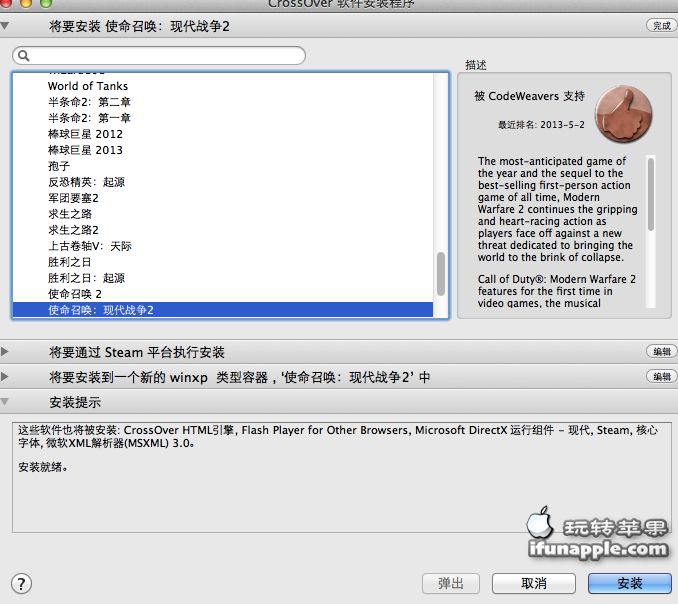Select 反恐精英: 起源 in the list

click(x=223, y=182)
